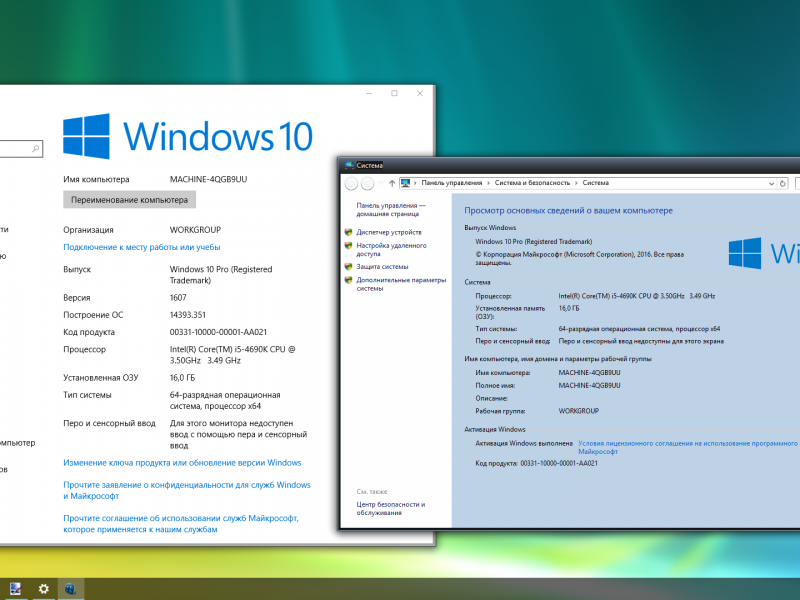Viewport: 800px width, 600px height.
Task: Expand chevron before Панель управления breadcrumb
Action: point(415,183)
